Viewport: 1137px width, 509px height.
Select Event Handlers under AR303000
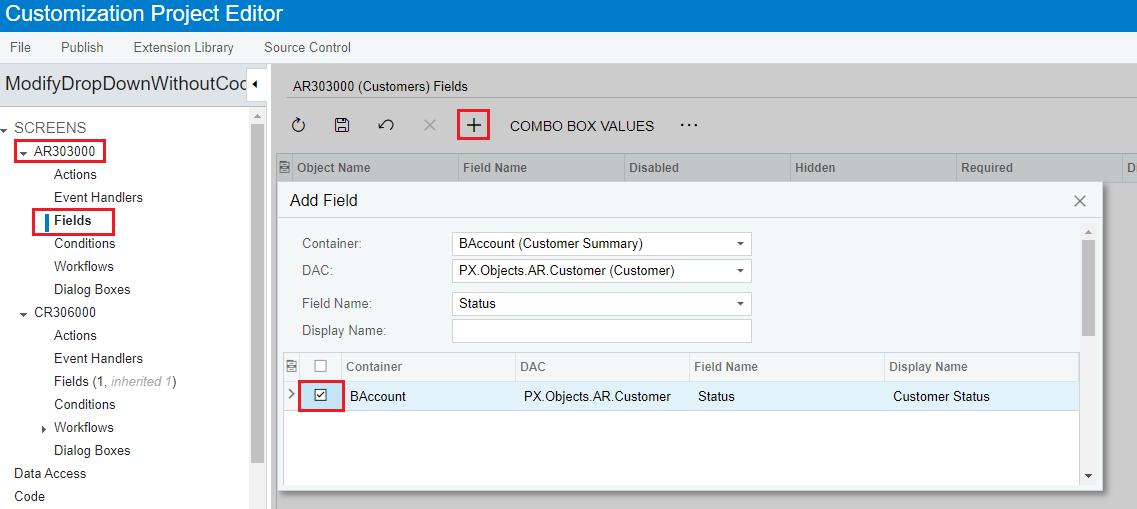point(98,197)
